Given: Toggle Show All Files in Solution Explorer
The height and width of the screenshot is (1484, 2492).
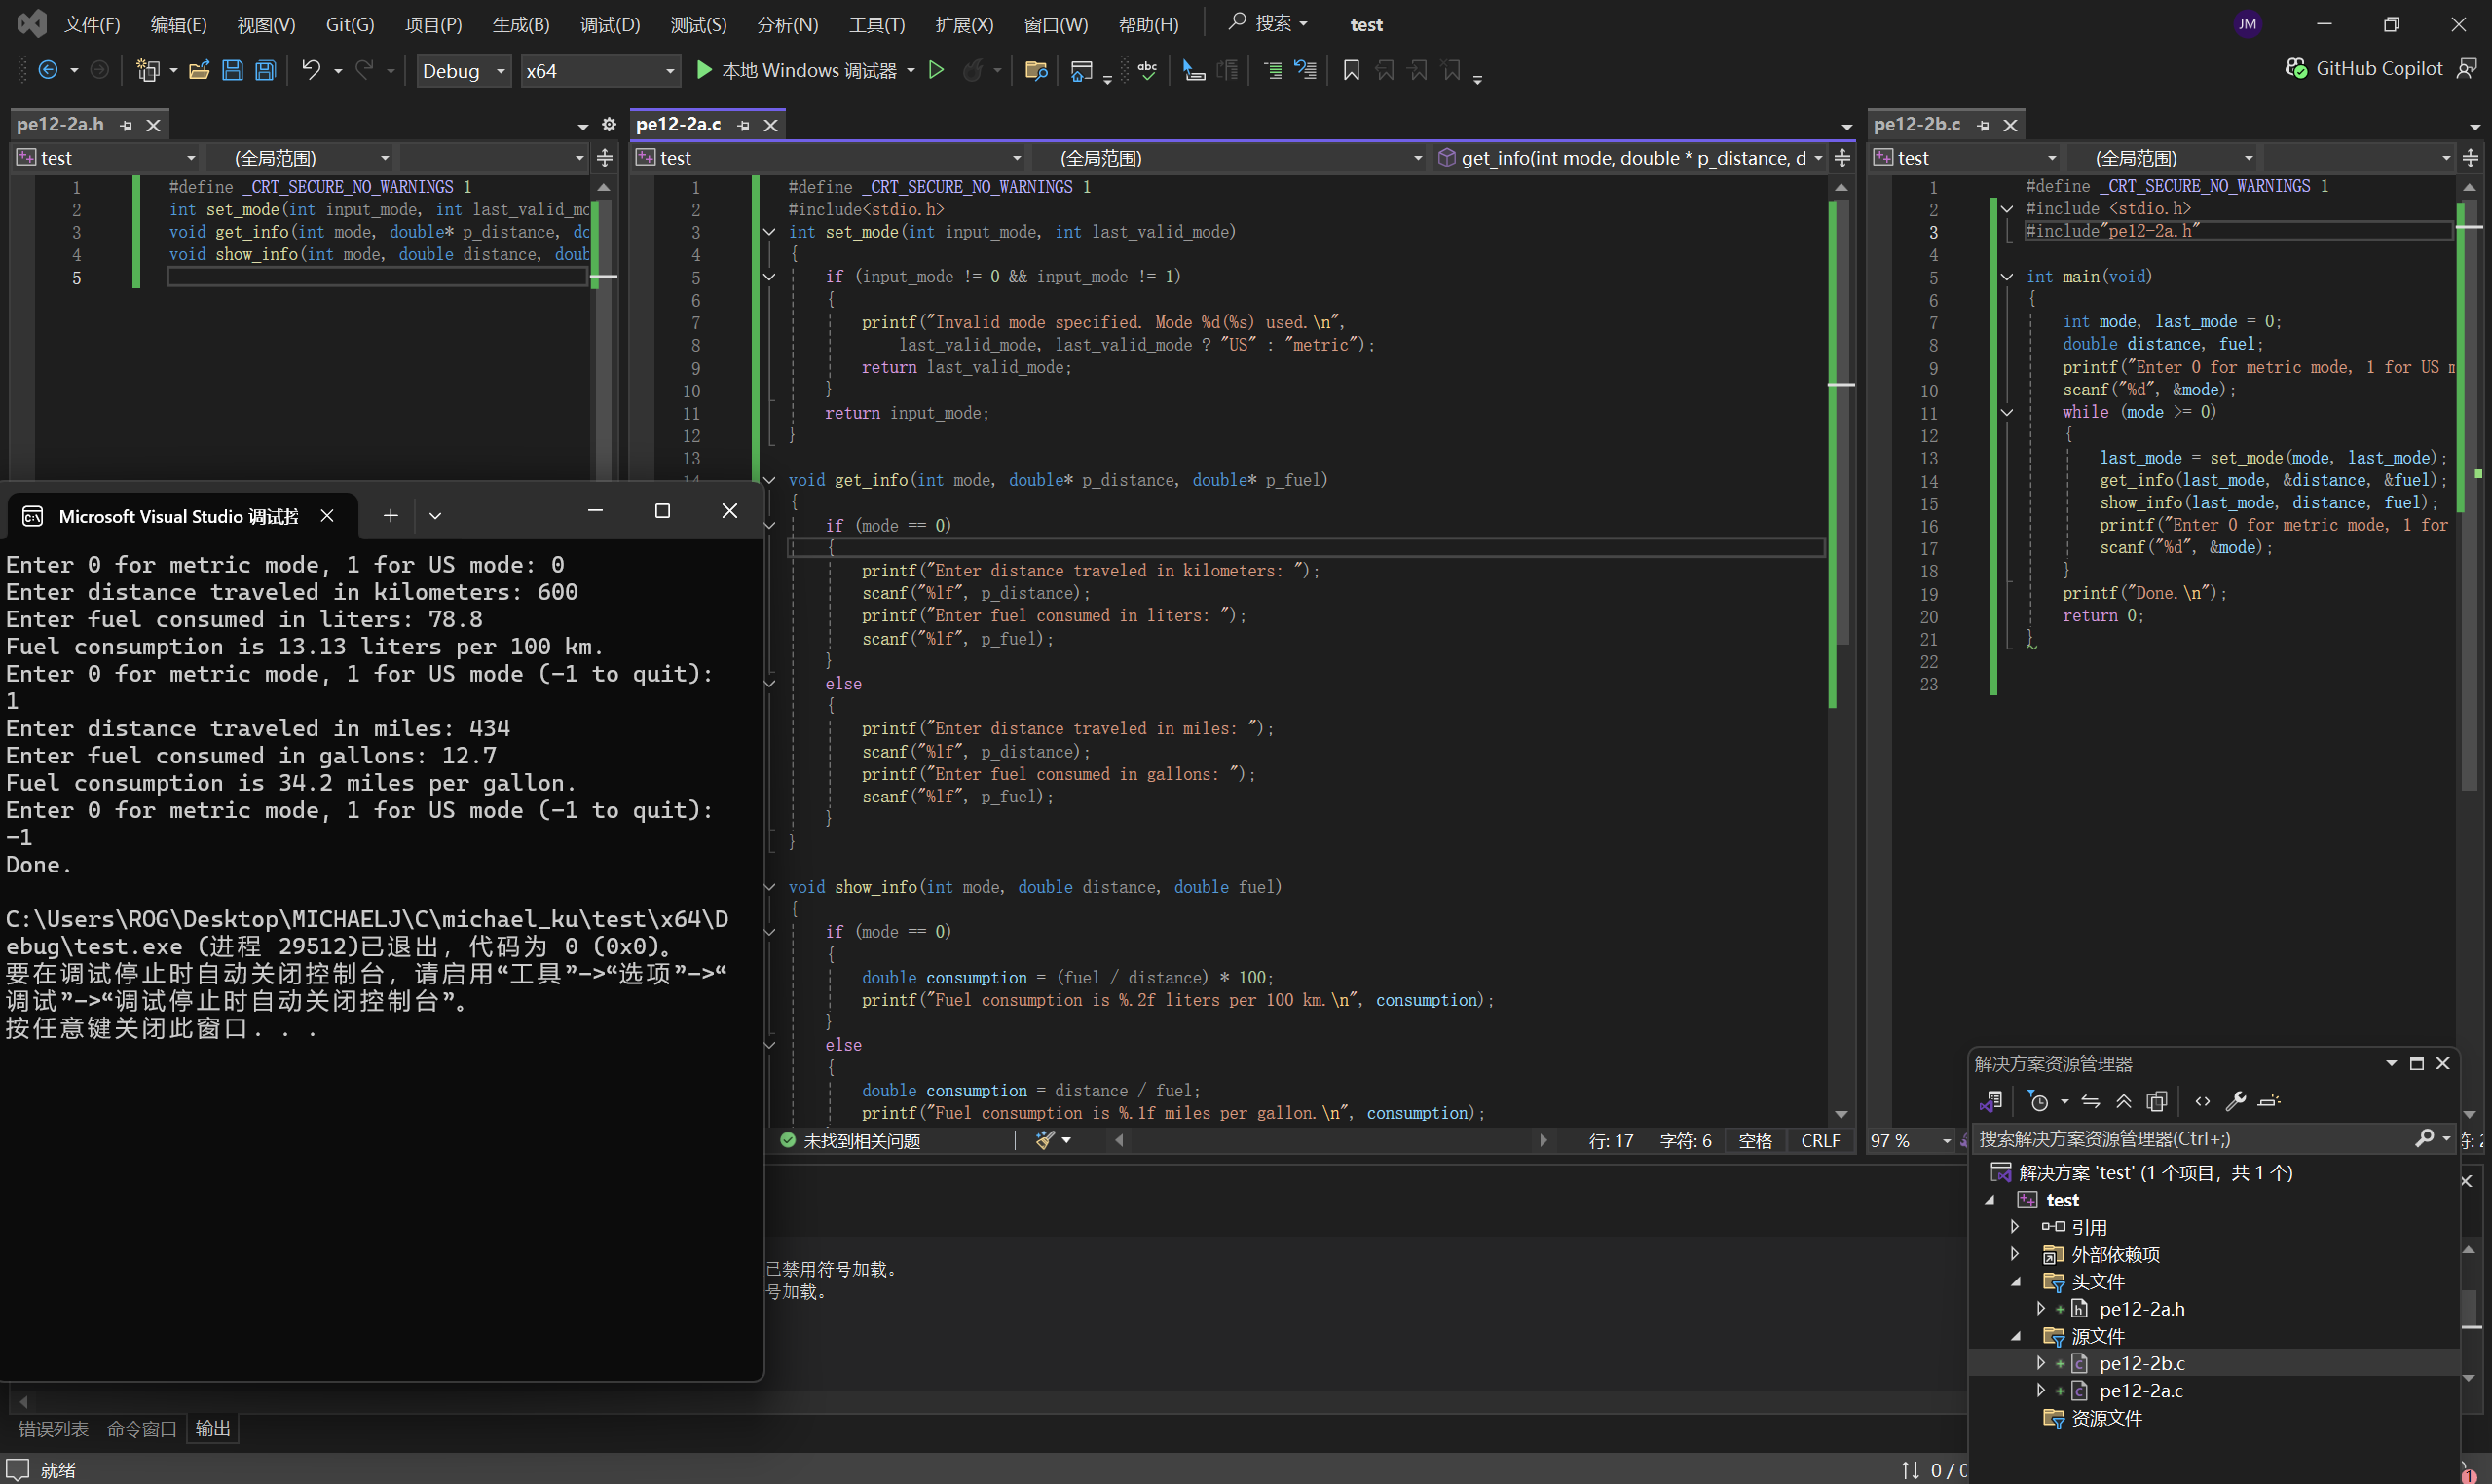Looking at the screenshot, I should 2157,1101.
